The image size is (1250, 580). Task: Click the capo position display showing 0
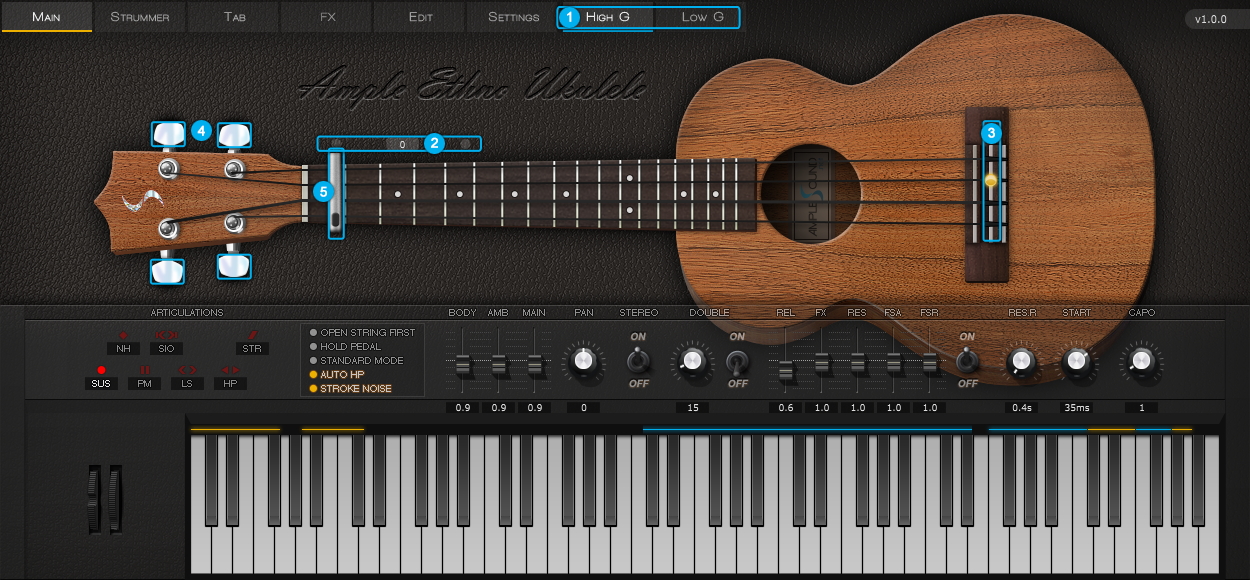(x=402, y=144)
